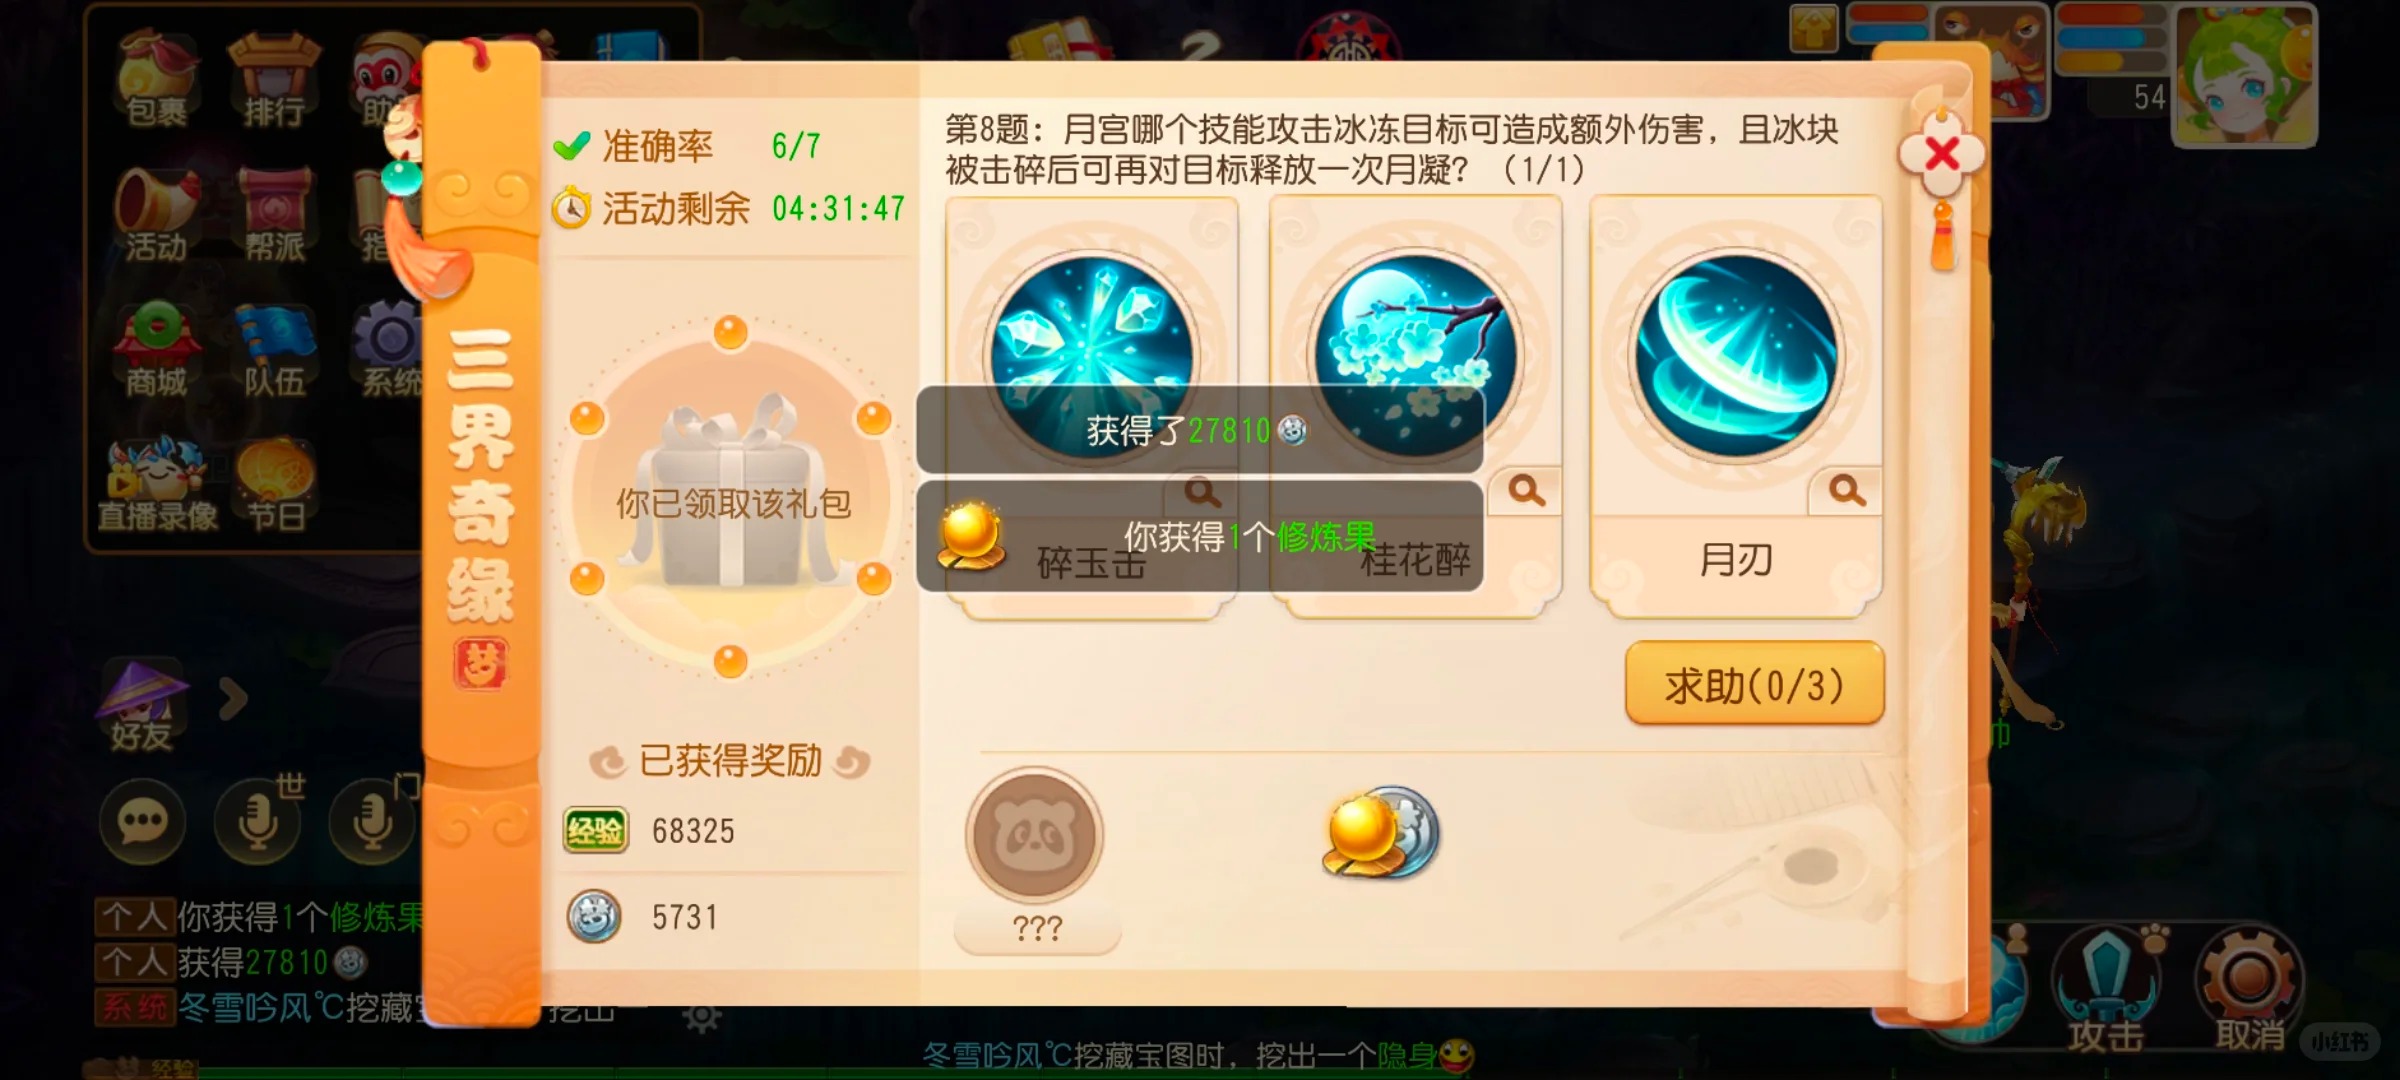The width and height of the screenshot is (2400, 1080).
Task: Expand the arrow next to 好友
Action: [x=232, y=699]
